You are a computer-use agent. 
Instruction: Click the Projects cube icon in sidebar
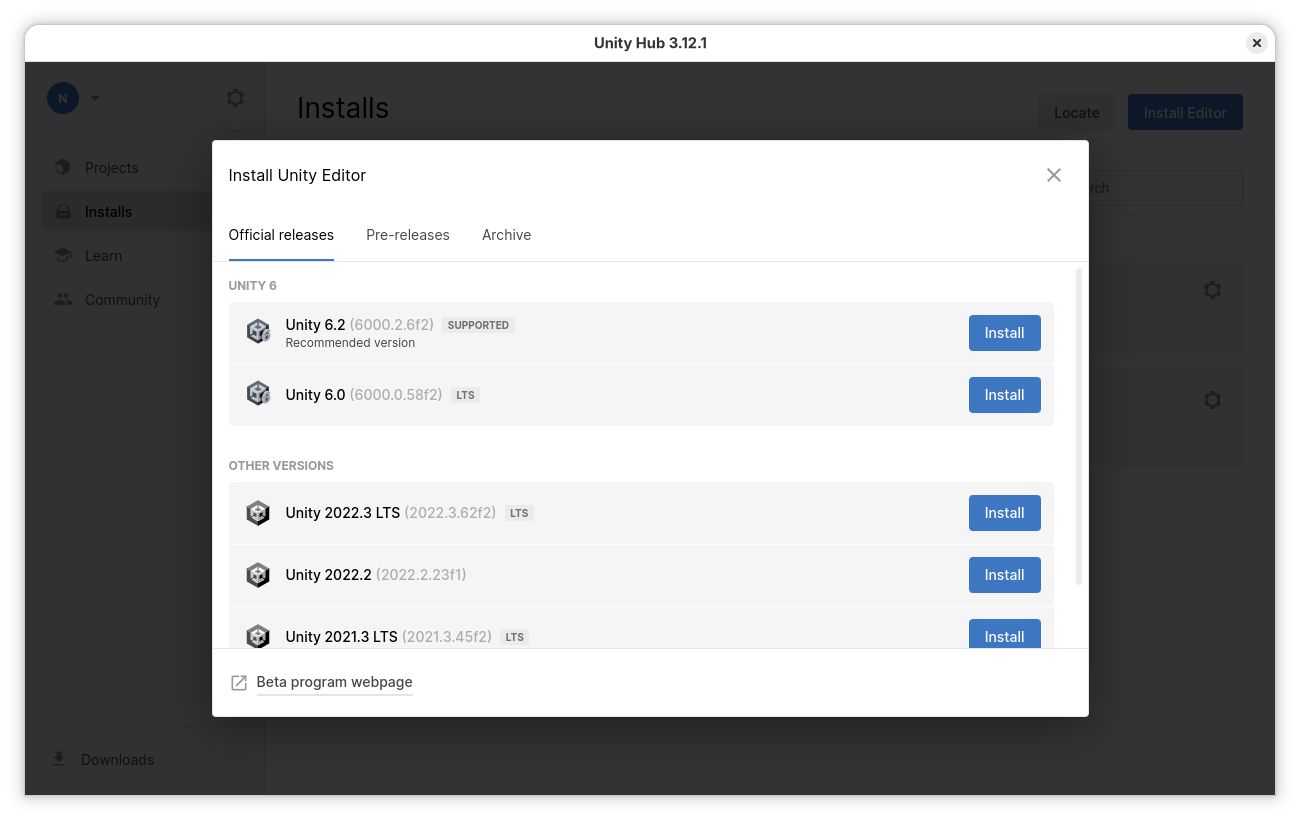tap(63, 167)
